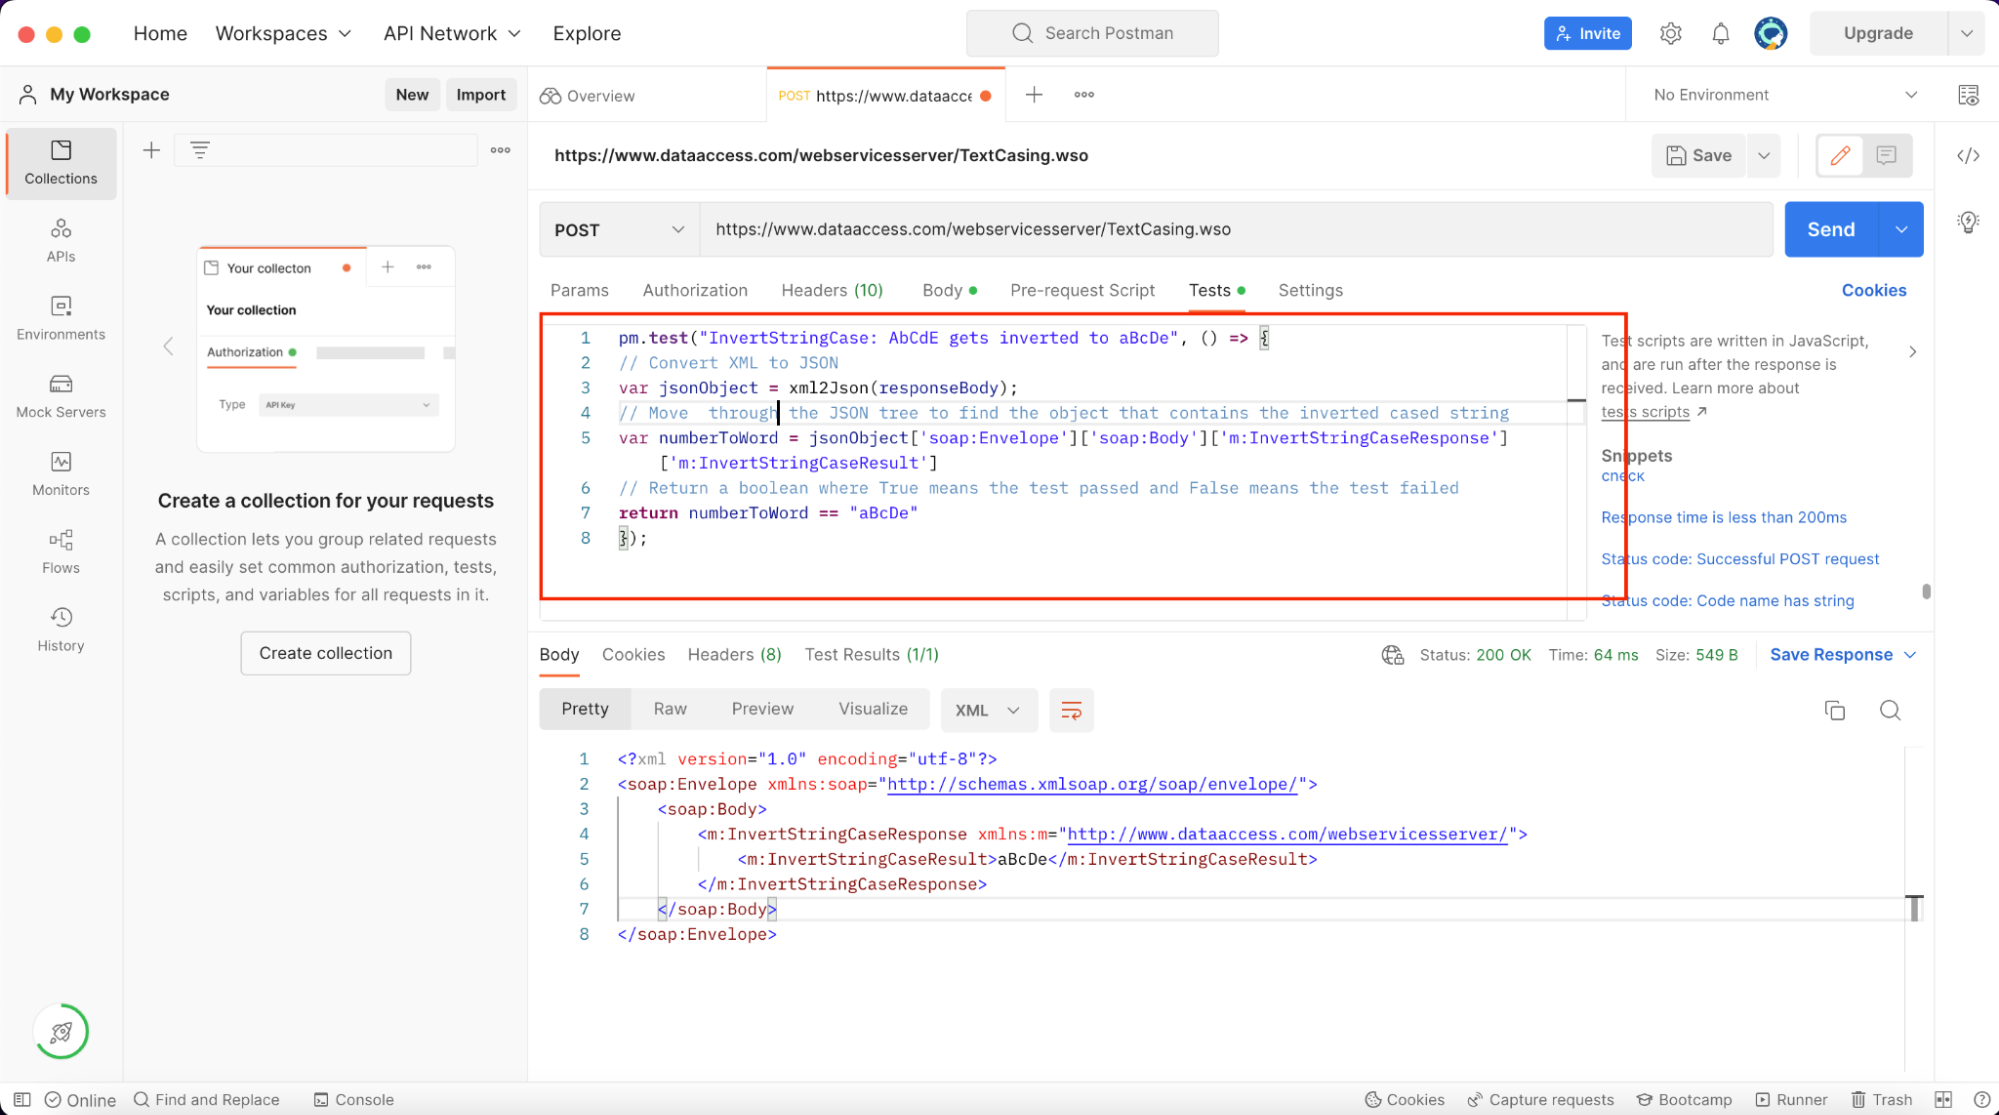
Task: Open the No Environment dropdown
Action: point(1785,95)
